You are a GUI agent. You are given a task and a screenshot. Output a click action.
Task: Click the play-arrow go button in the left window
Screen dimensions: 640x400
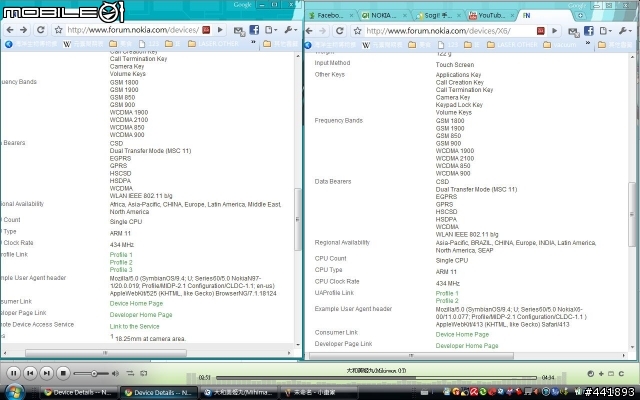220,30
